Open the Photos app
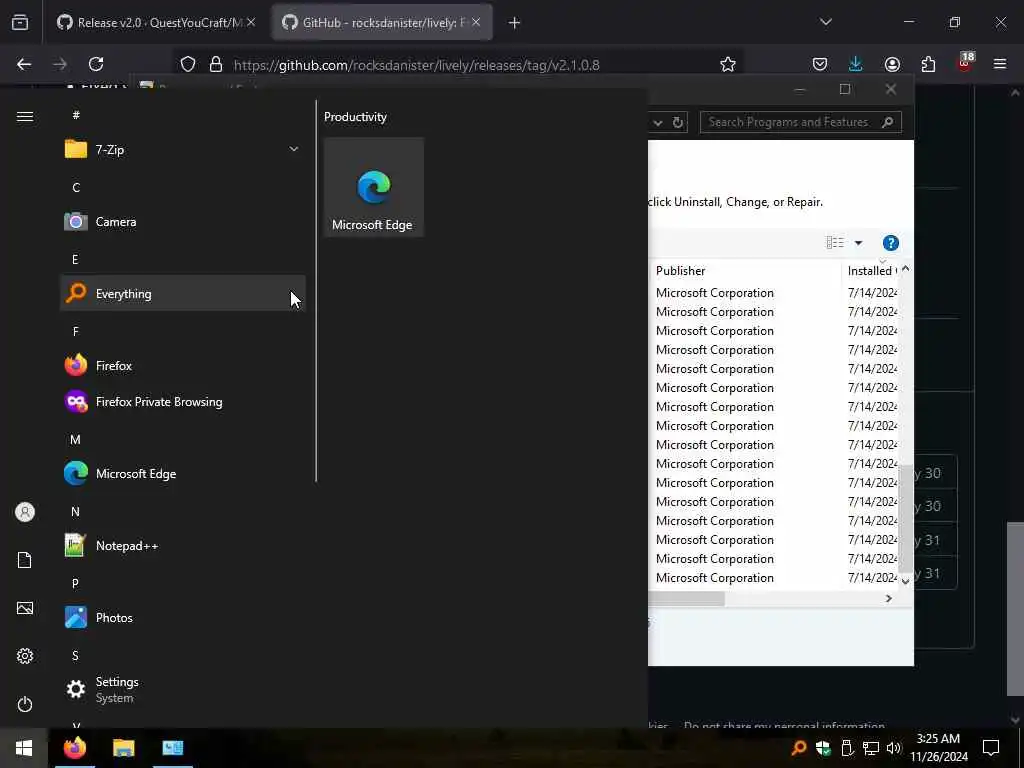The height and width of the screenshot is (768, 1024). (x=183, y=617)
